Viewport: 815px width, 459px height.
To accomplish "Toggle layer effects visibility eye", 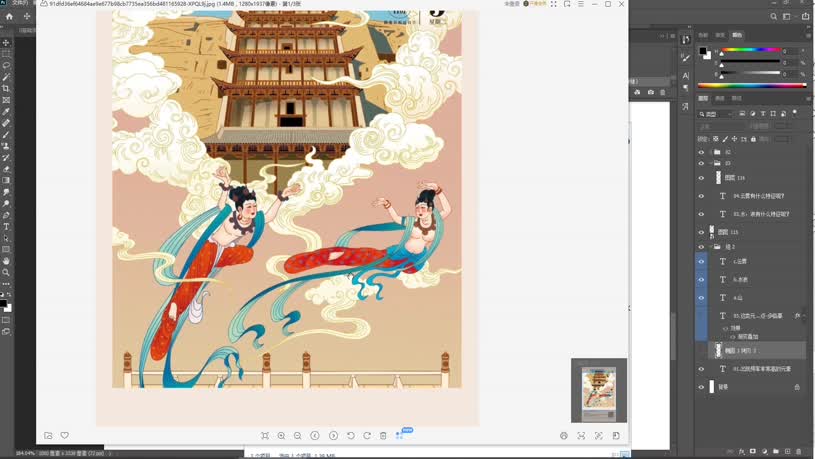I will (726, 329).
